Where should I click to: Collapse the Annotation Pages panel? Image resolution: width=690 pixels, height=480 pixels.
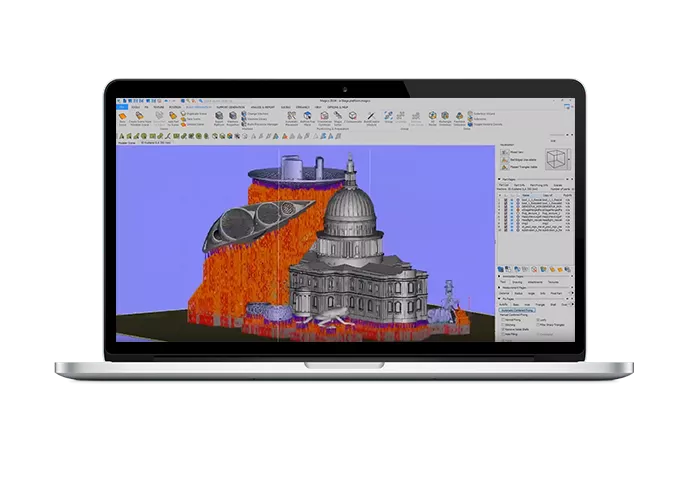click(x=499, y=276)
